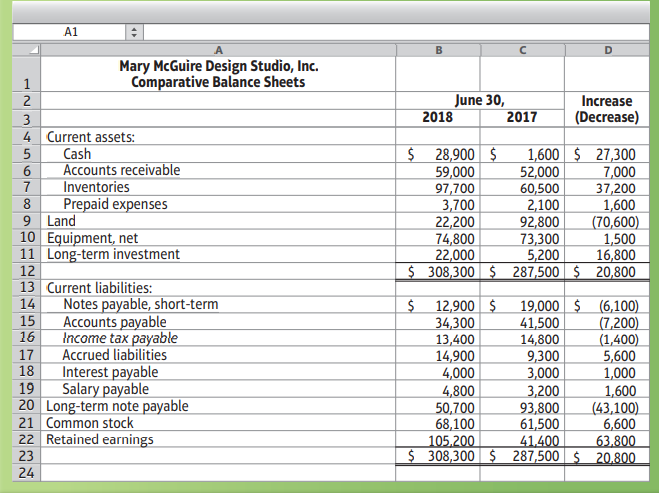Select 'Notes payable, short-term' label
This screenshot has width=659, height=493.
pyautogui.click(x=141, y=304)
